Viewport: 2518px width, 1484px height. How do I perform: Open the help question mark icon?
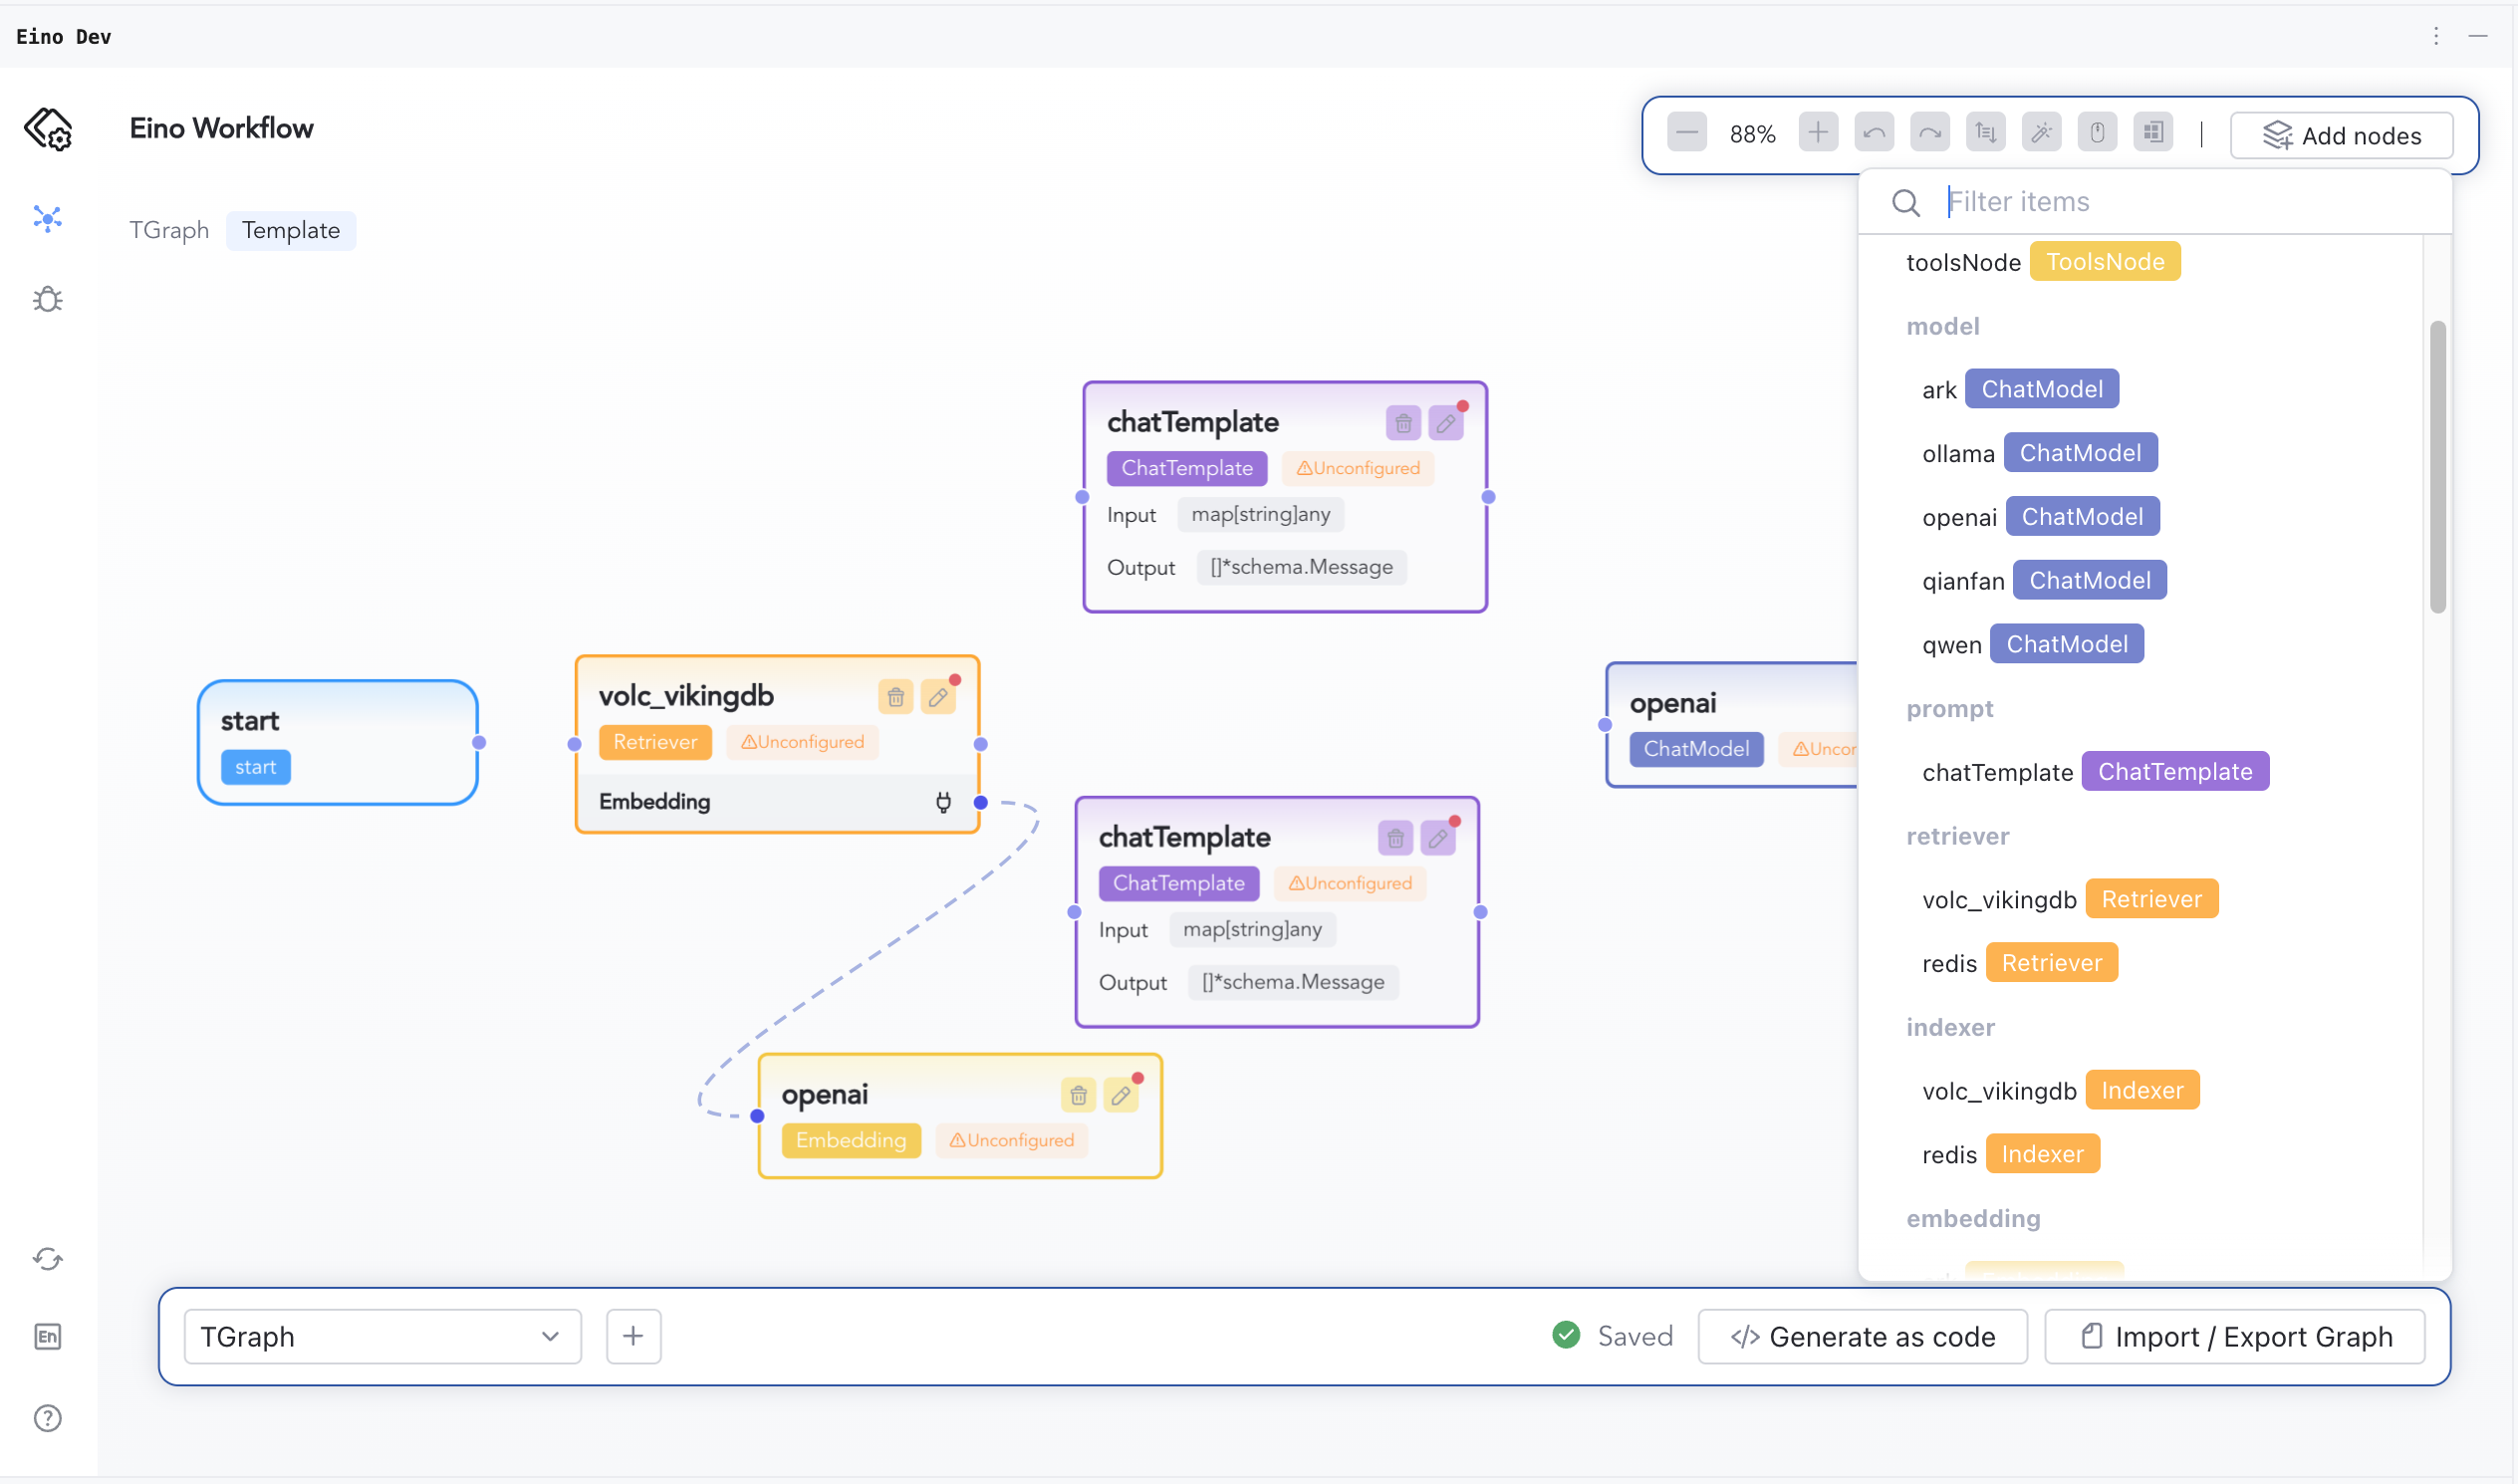click(47, 1418)
